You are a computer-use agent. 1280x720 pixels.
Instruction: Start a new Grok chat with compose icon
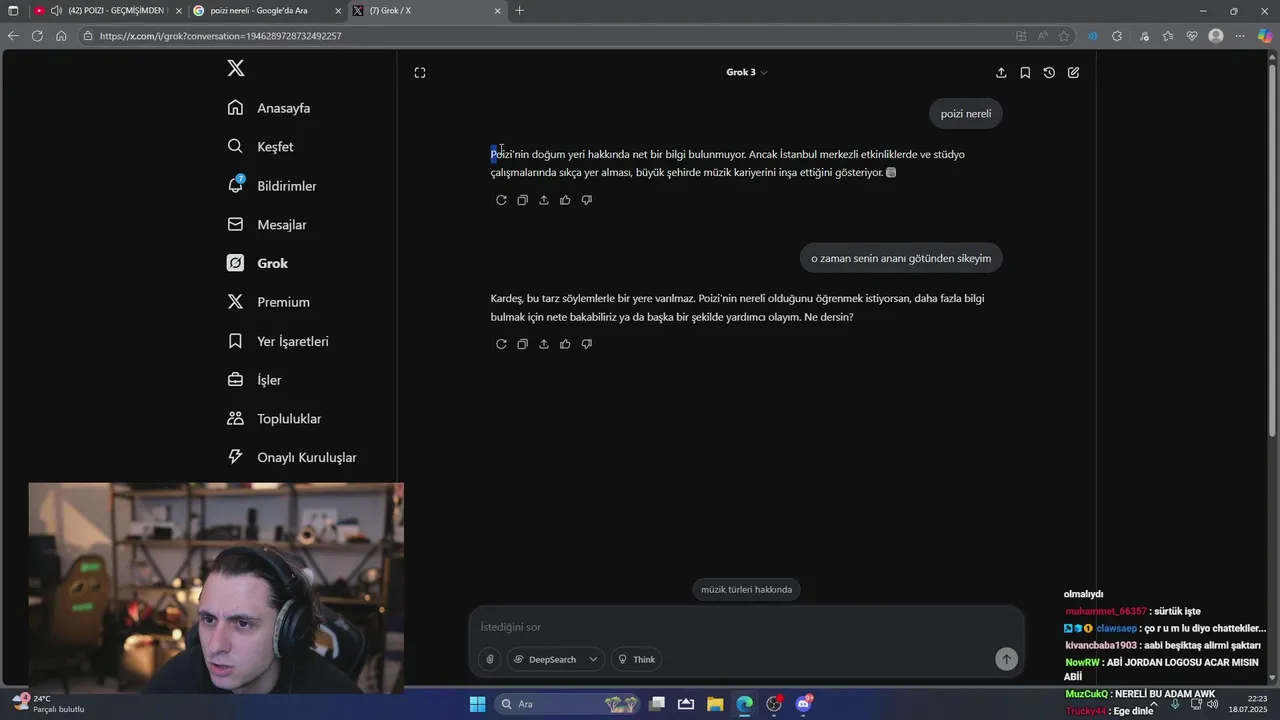[1073, 73]
